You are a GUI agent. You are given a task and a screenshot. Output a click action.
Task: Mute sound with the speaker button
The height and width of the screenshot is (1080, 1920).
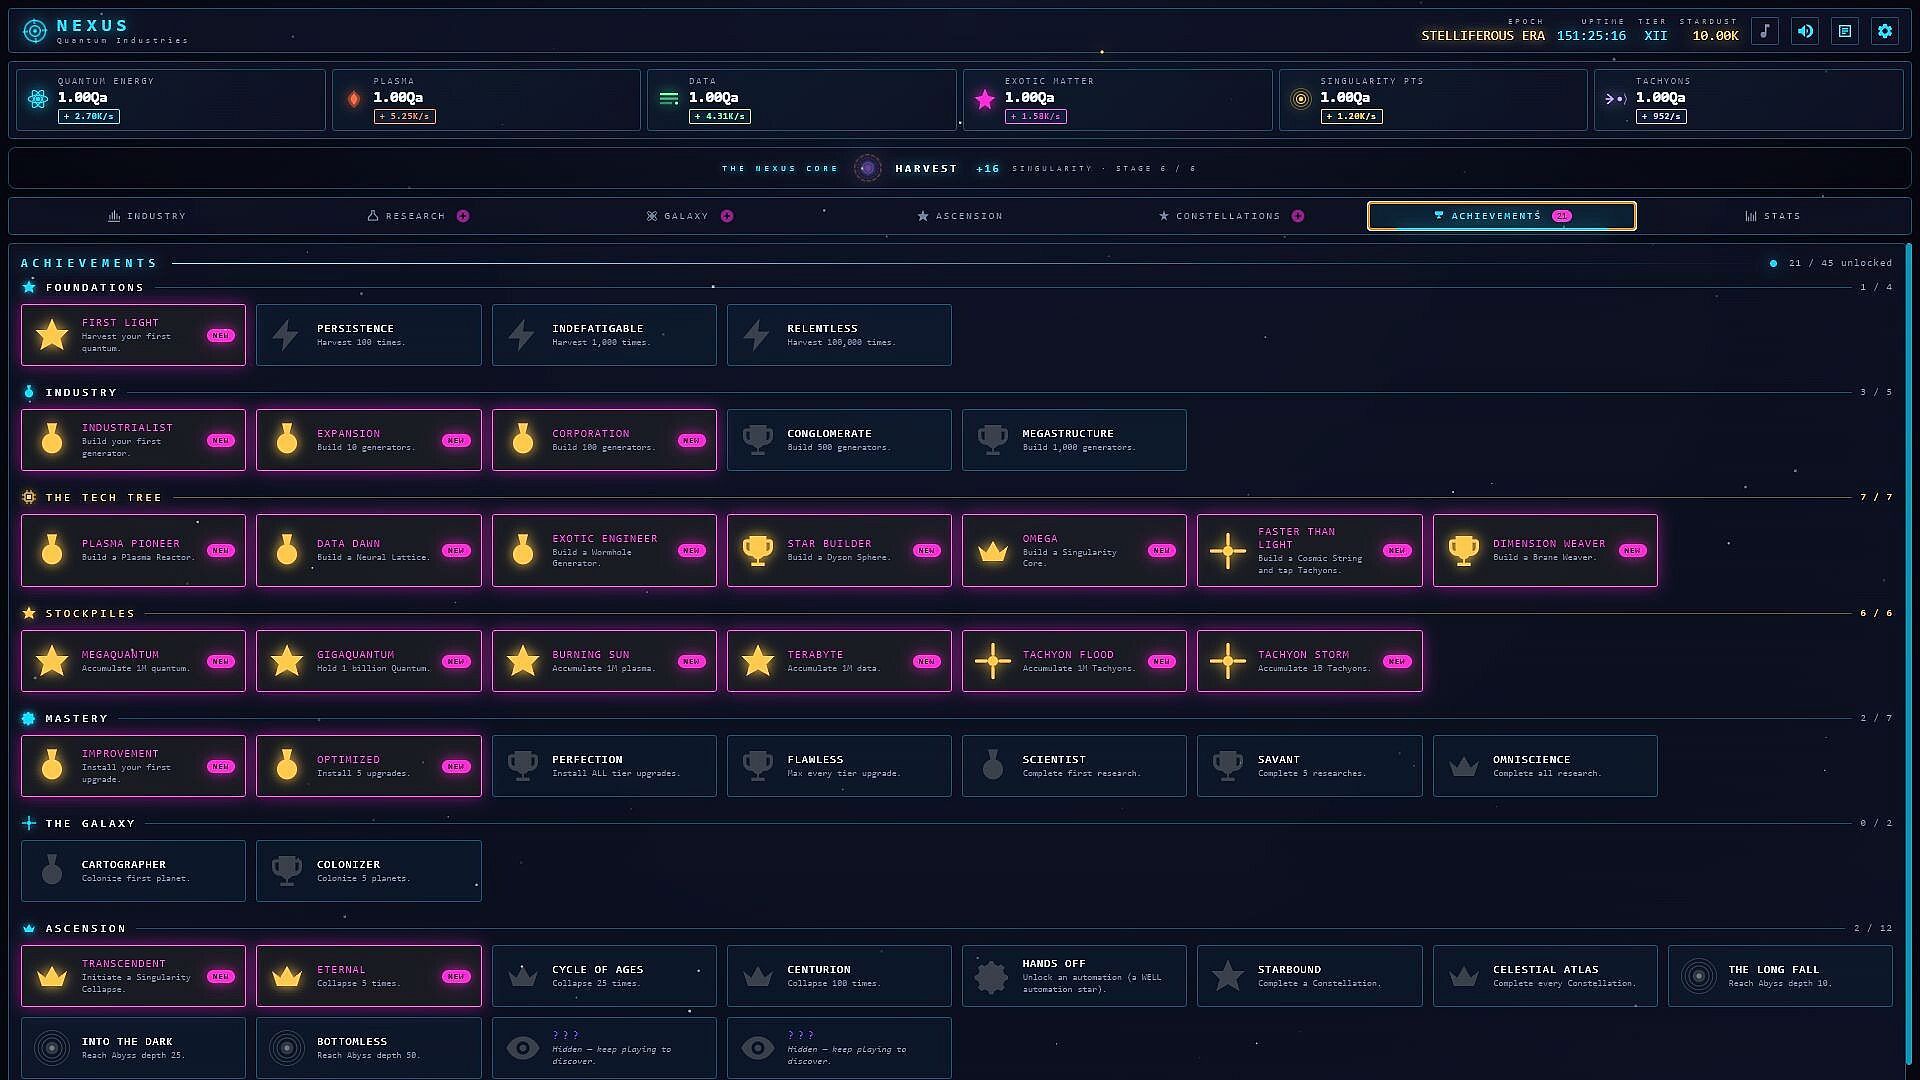point(1805,31)
